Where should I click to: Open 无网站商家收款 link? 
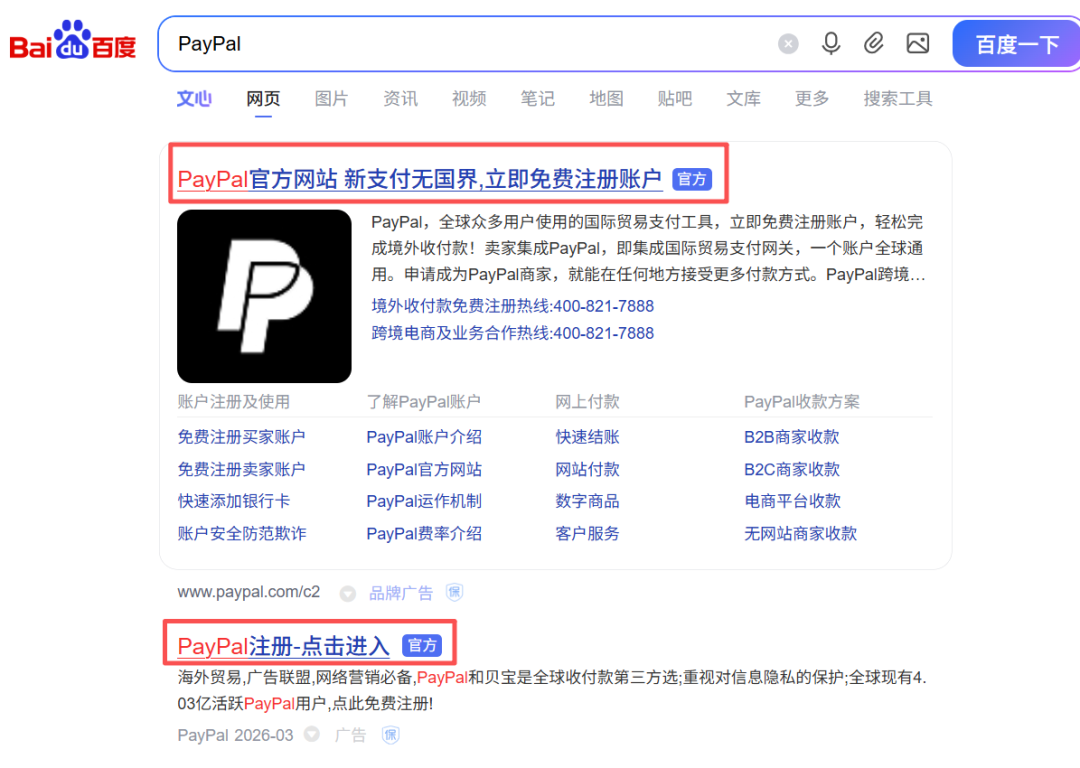(800, 533)
